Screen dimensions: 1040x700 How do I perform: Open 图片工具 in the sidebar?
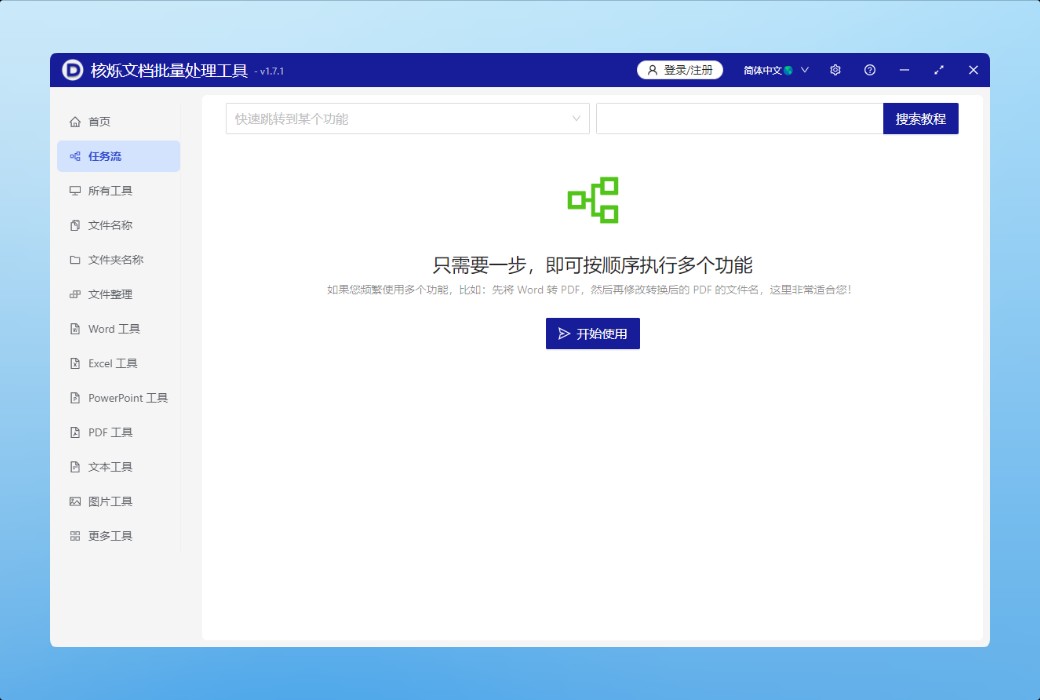pyautogui.click(x=110, y=502)
